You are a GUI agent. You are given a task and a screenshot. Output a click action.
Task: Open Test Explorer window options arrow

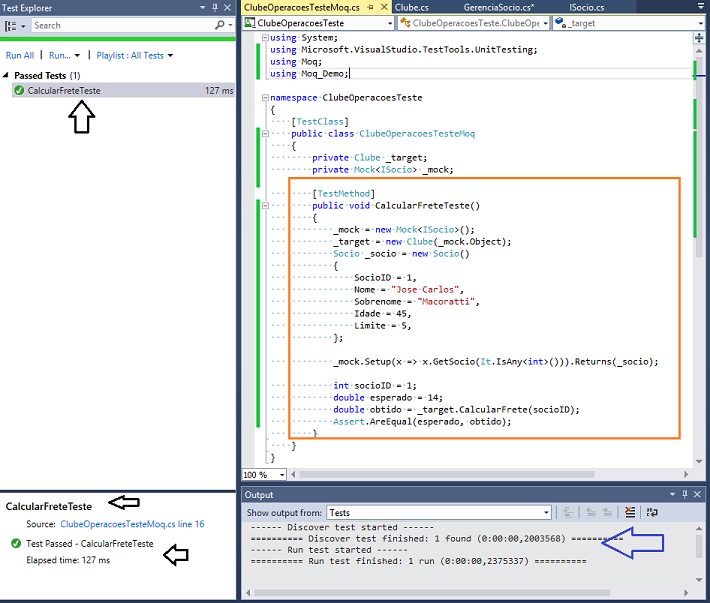202,8
